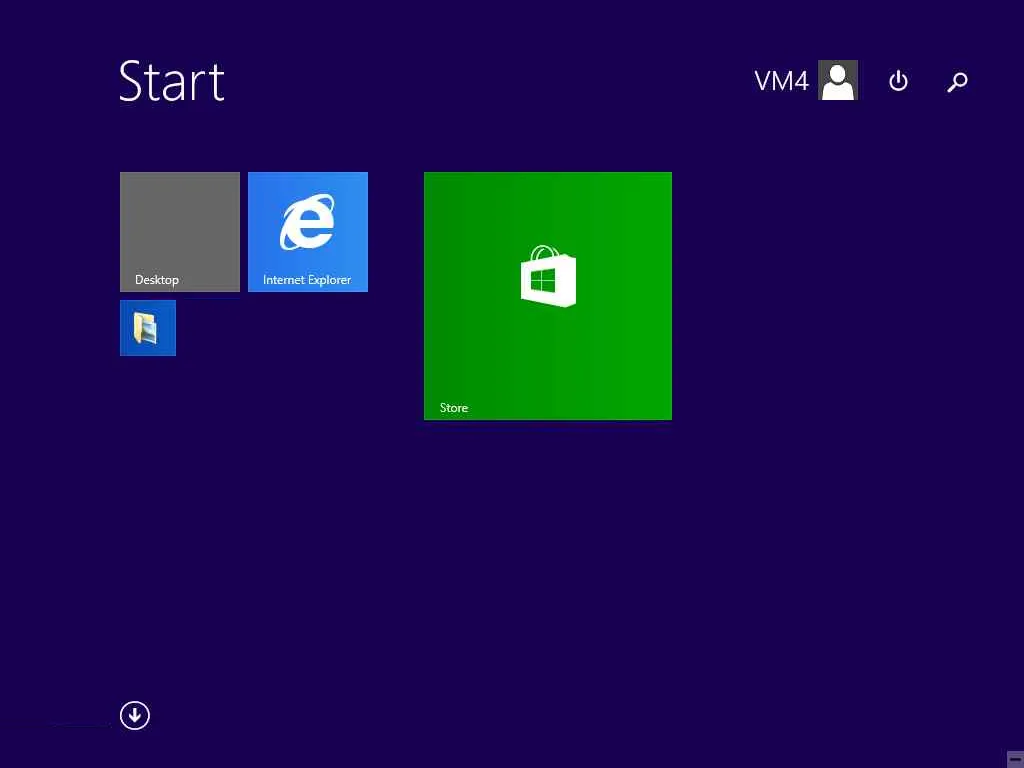Image resolution: width=1024 pixels, height=768 pixels.
Task: Open search with the magnifier icon
Action: (x=957, y=82)
